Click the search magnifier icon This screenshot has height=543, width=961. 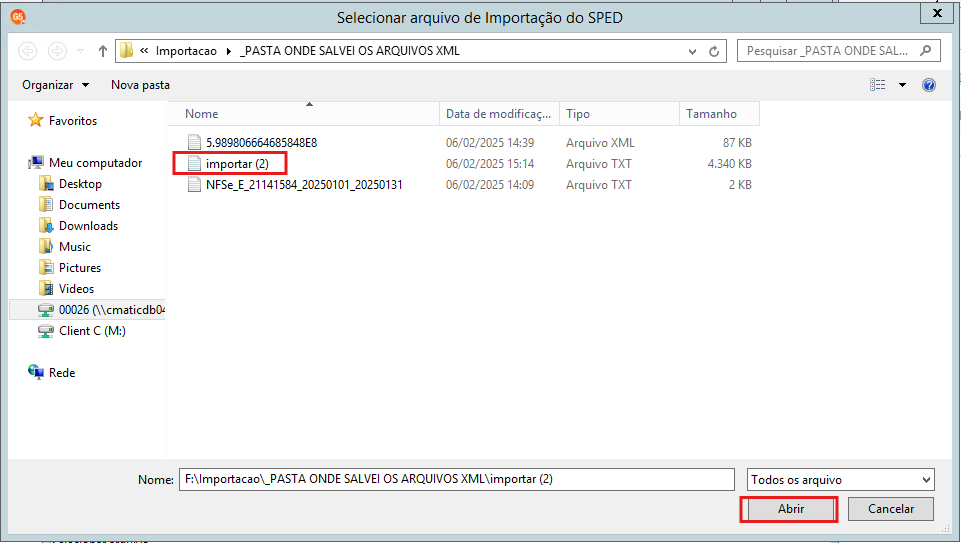click(x=925, y=51)
